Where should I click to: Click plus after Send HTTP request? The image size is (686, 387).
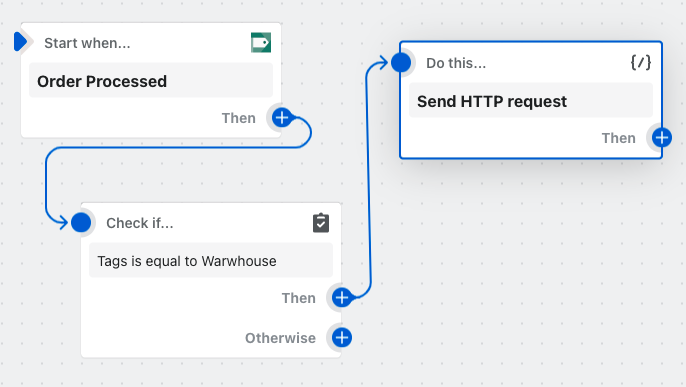[662, 138]
